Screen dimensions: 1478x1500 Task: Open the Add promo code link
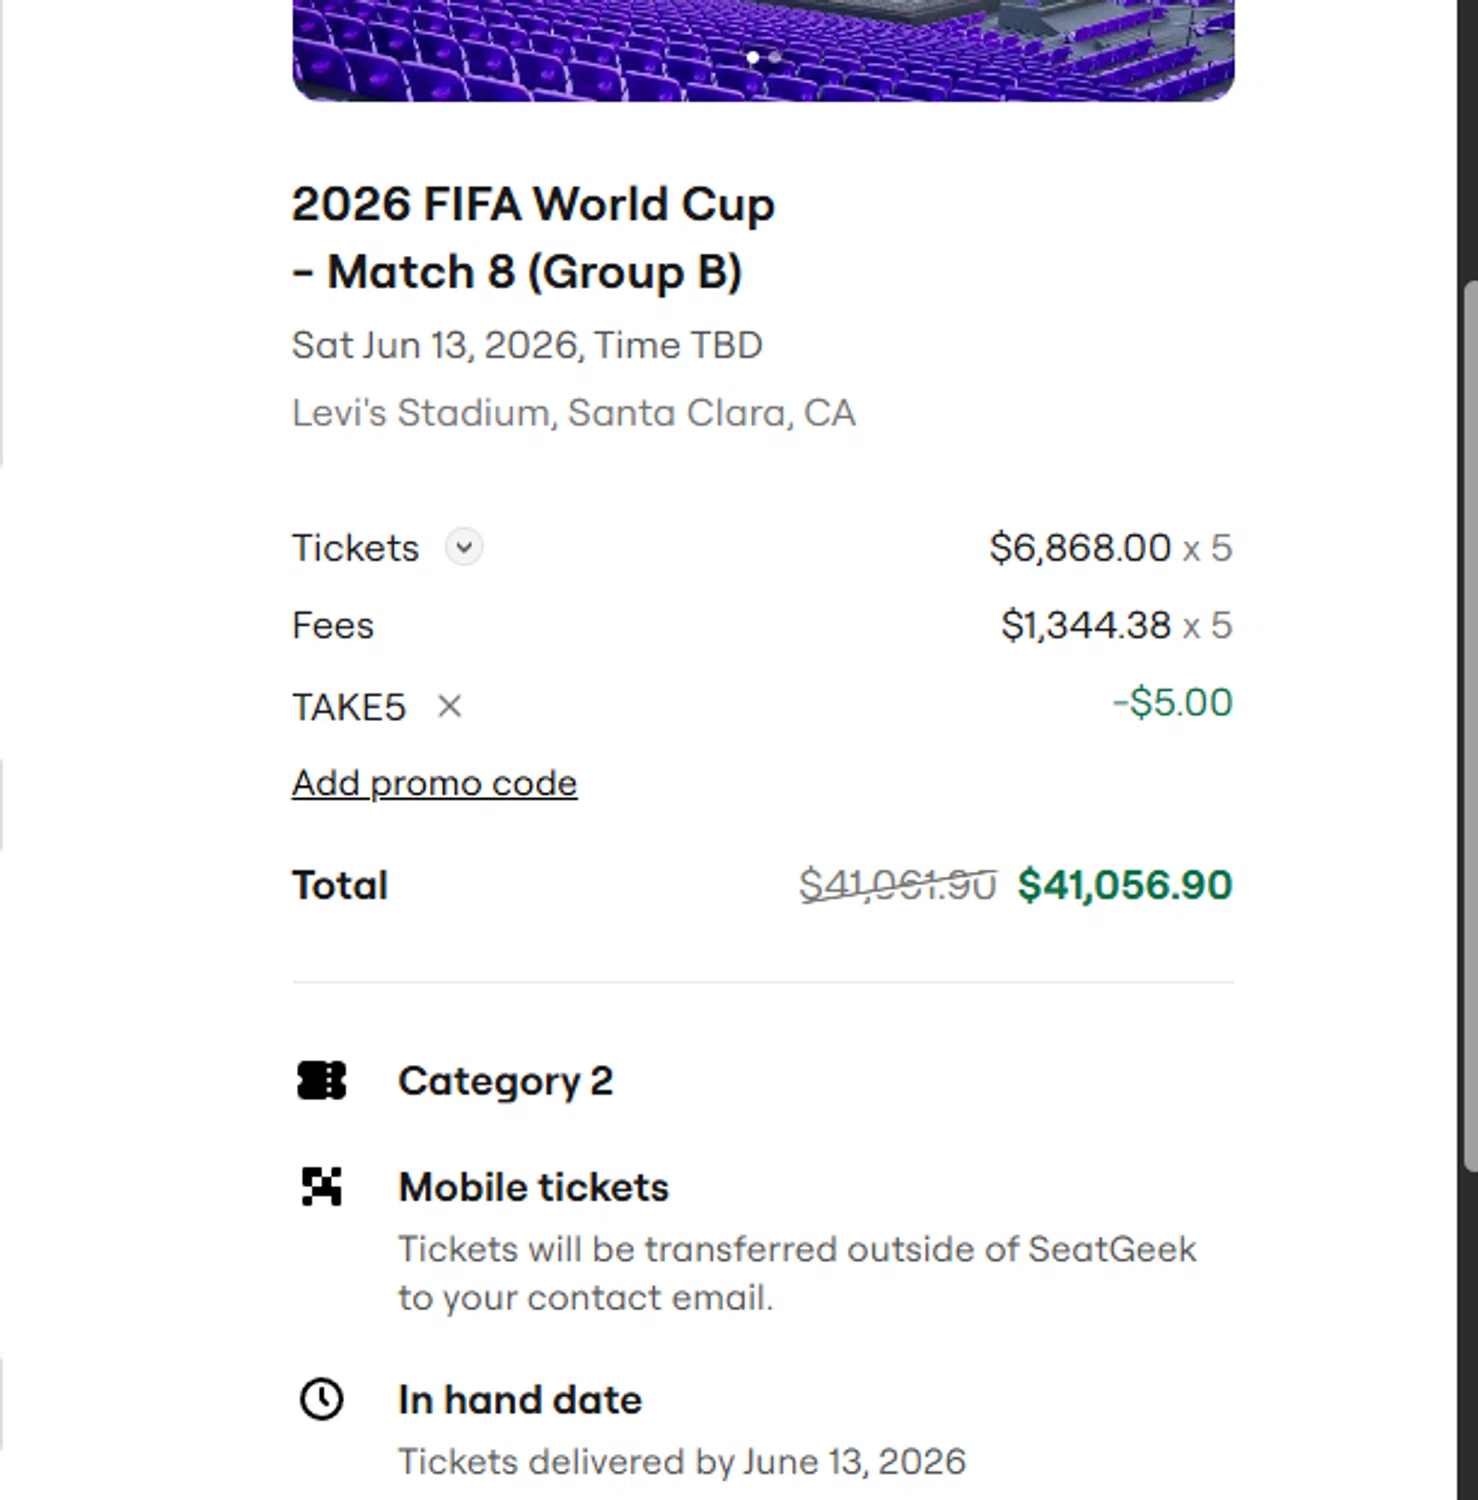pos(434,783)
